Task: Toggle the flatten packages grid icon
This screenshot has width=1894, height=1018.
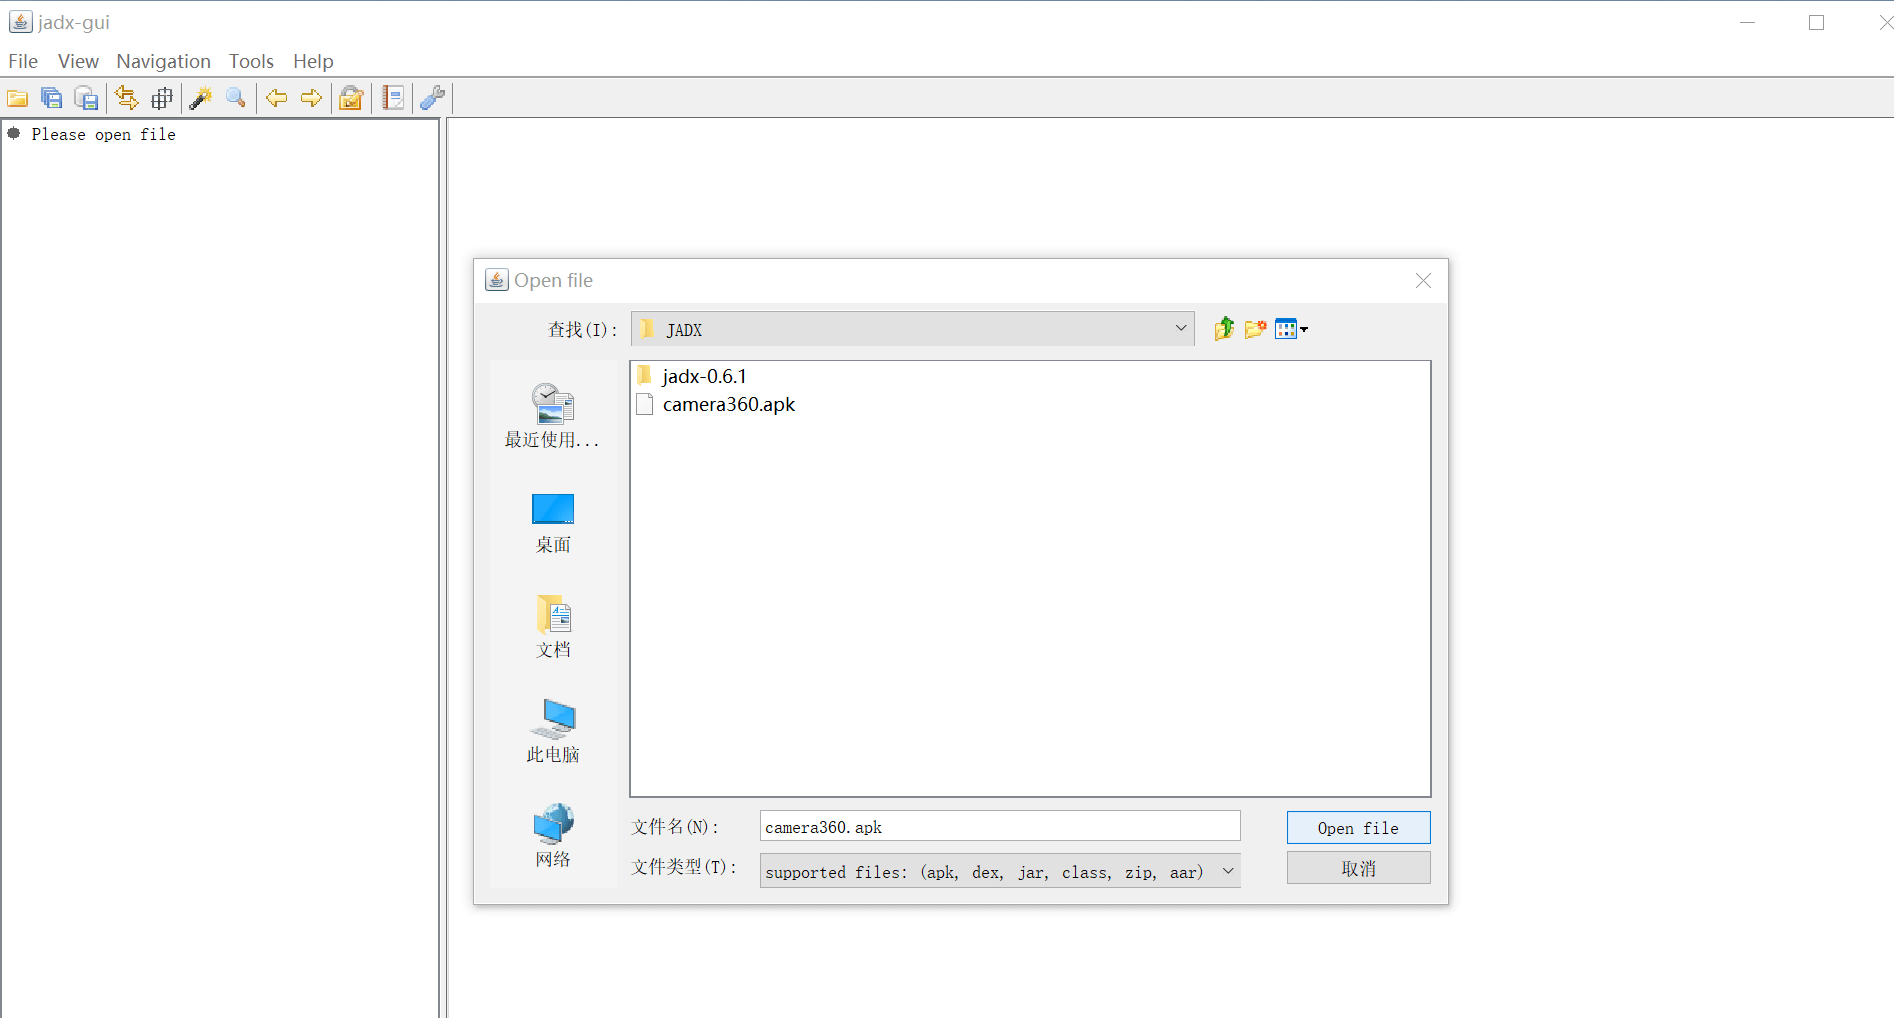Action: tap(162, 98)
